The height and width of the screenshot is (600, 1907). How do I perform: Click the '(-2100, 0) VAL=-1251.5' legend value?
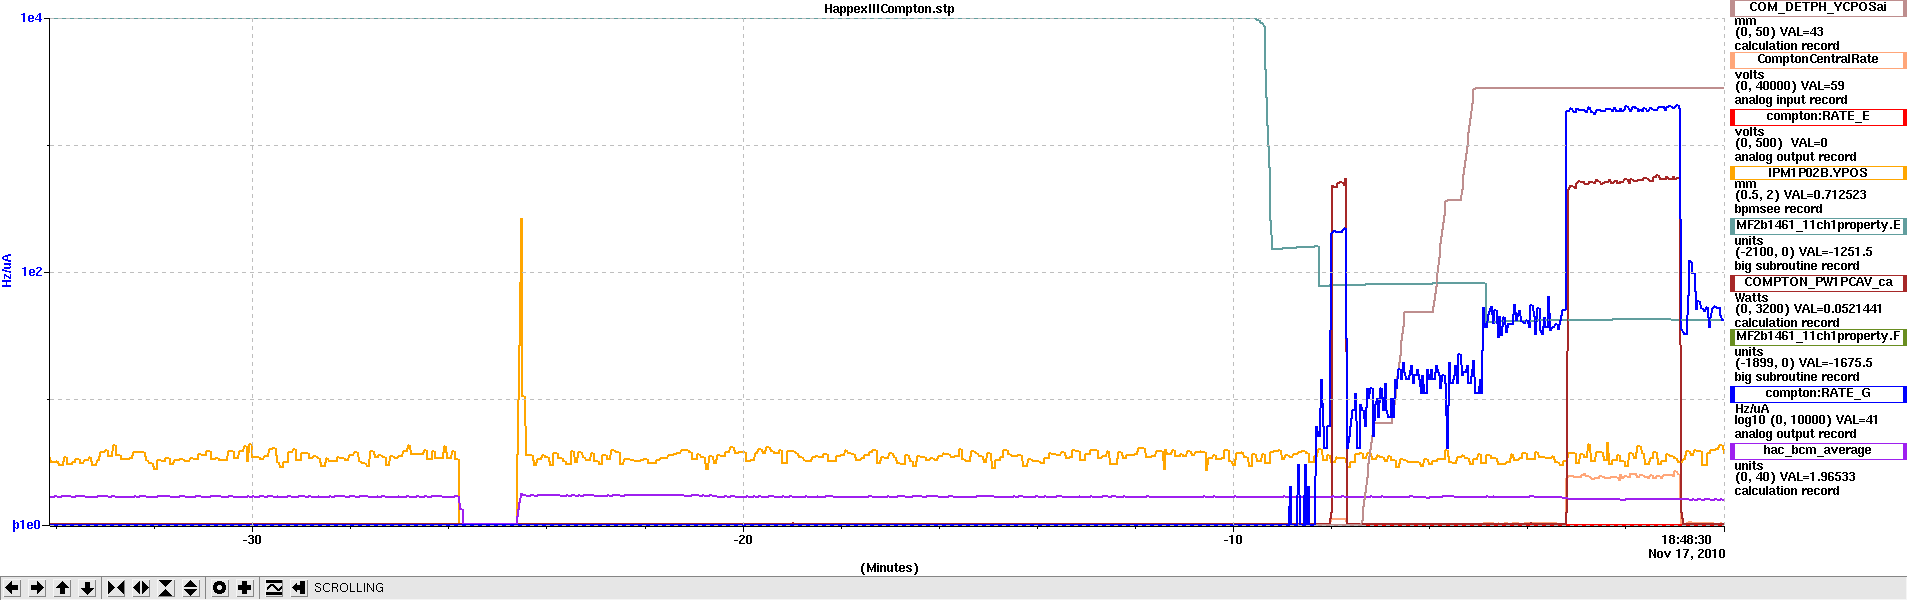1804,252
